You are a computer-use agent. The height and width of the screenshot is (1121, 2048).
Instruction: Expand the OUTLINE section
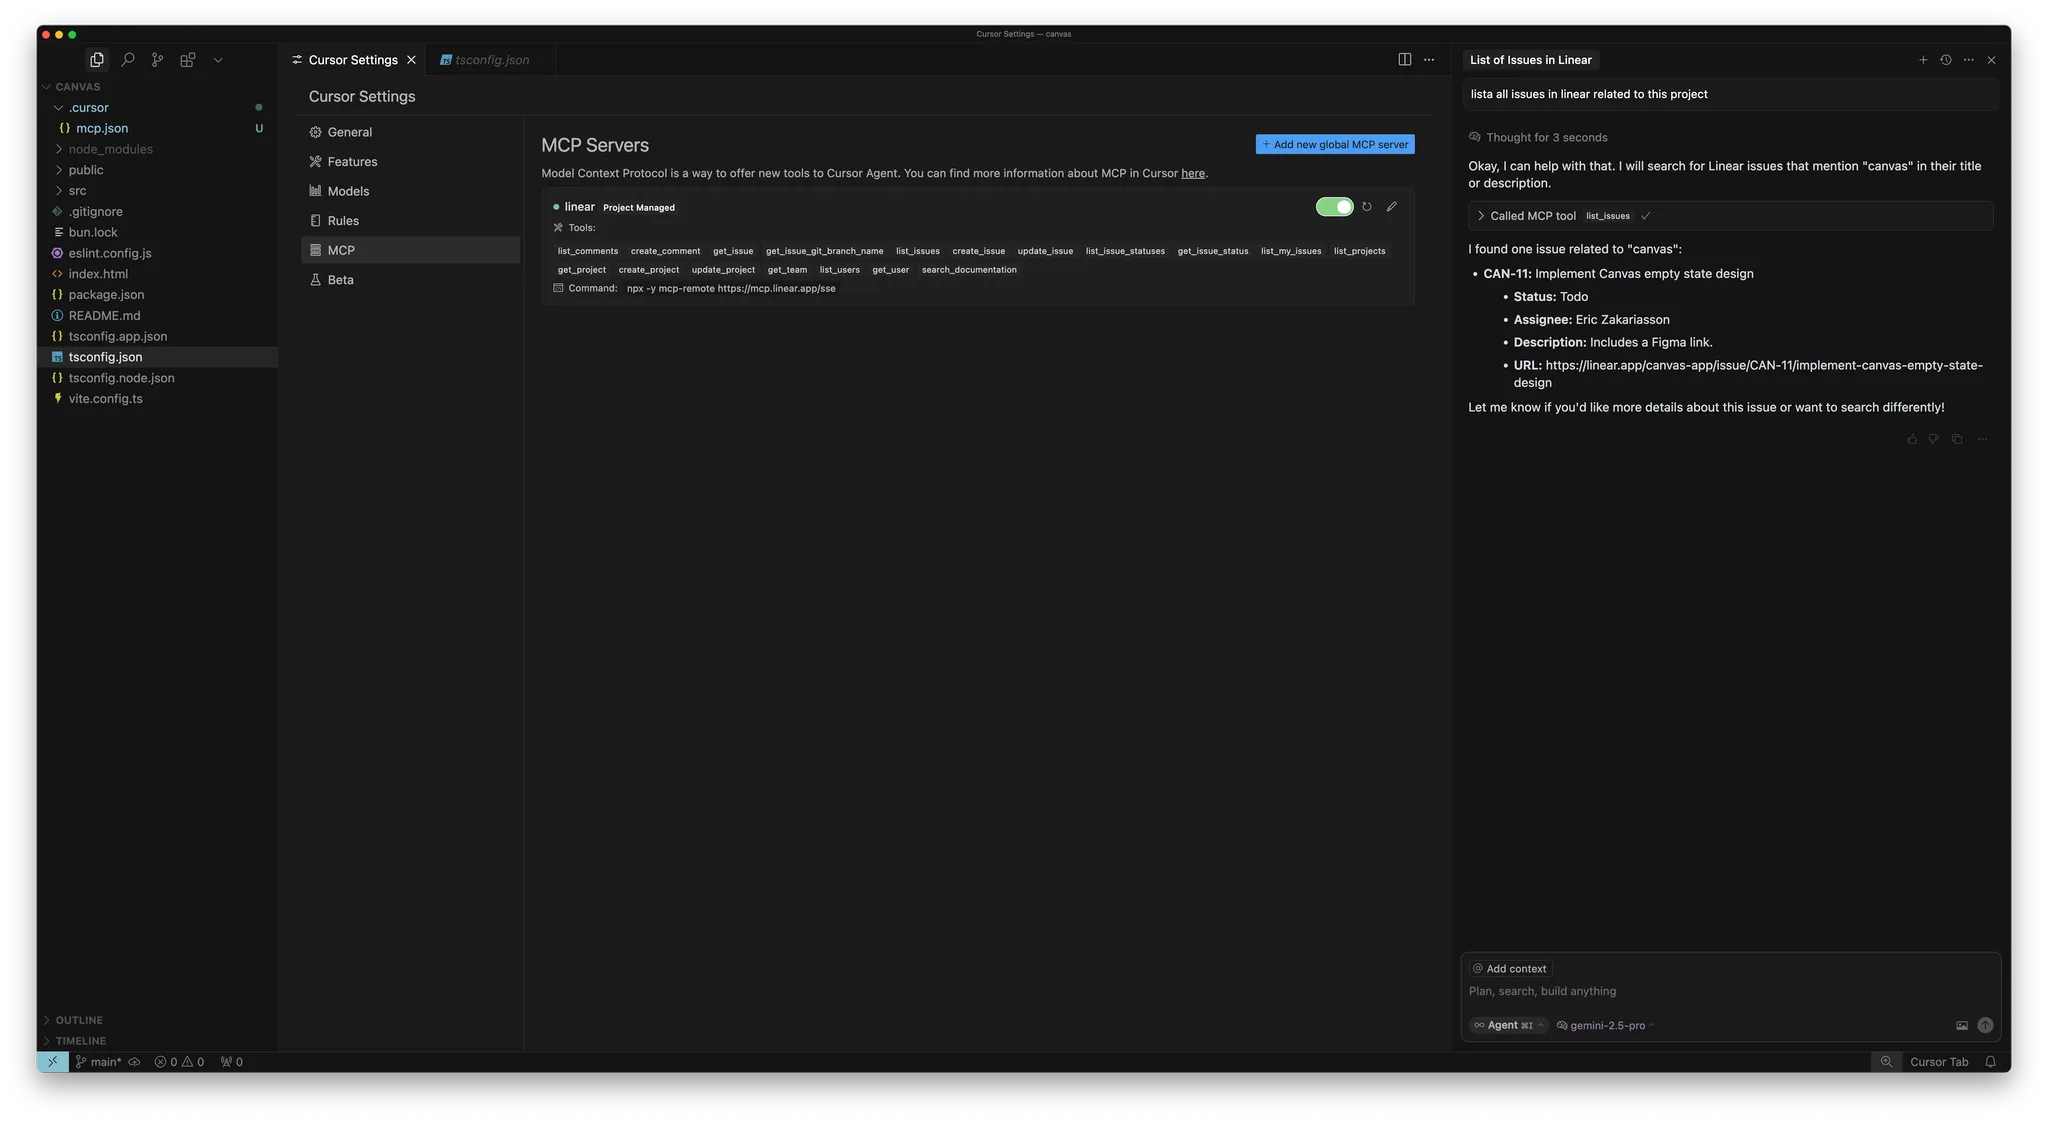(x=79, y=1020)
